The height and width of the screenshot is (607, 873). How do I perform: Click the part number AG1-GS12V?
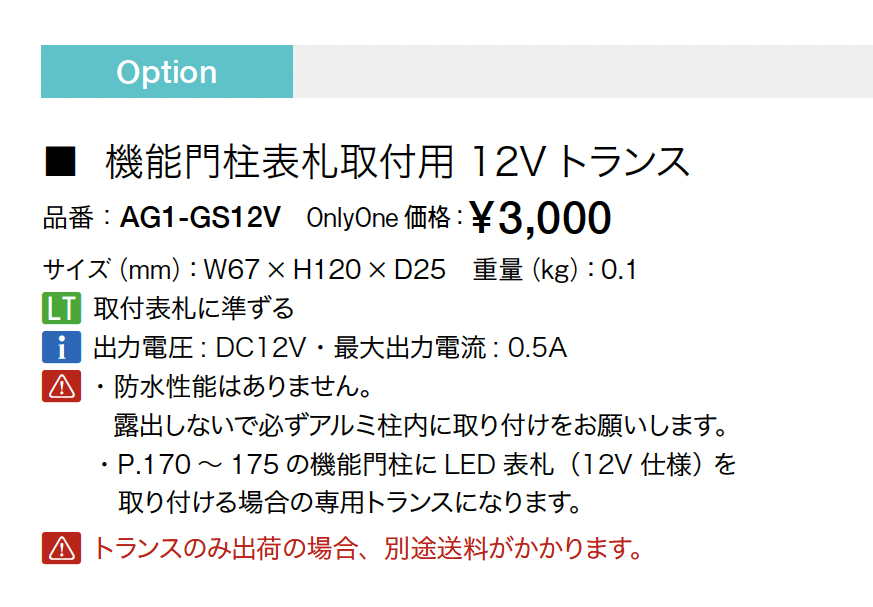tap(200, 217)
